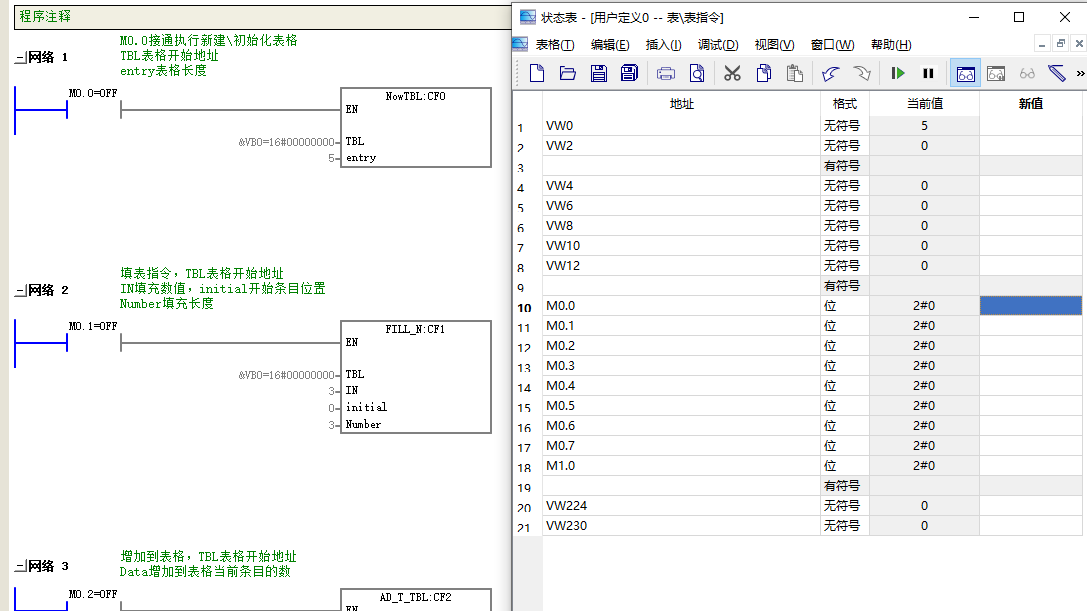Viewport: 1087px width, 611px height.
Task: Click the Paste clipboard icon
Action: pyautogui.click(x=794, y=73)
